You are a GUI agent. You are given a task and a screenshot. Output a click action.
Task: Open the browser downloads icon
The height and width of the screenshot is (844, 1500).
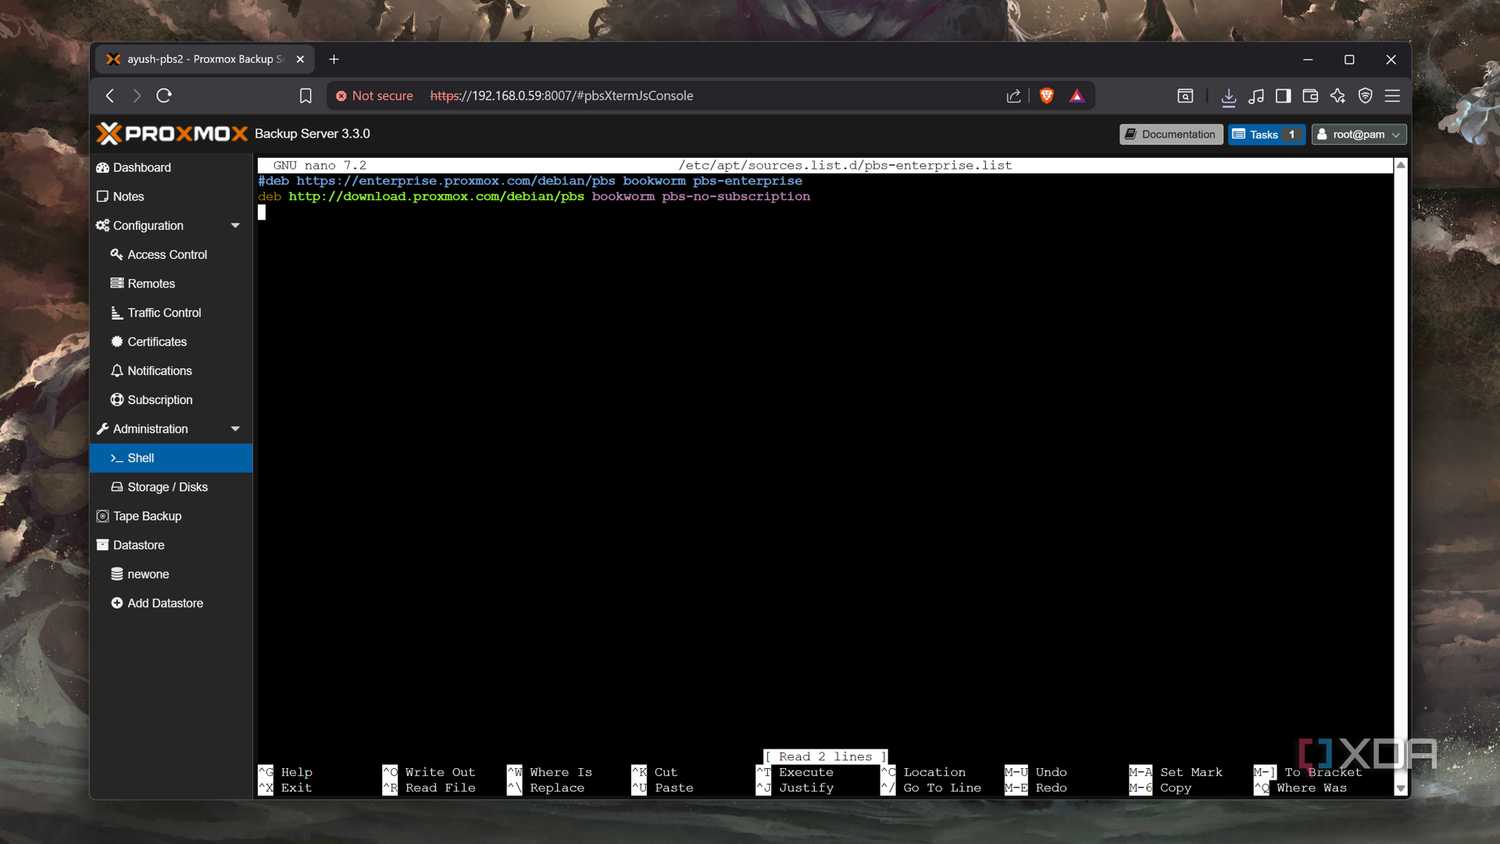(x=1228, y=96)
